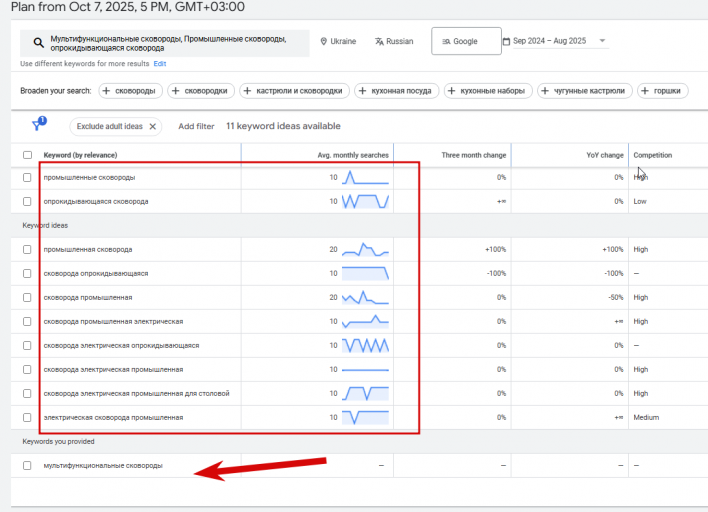Click the keyword search input field

[164, 43]
